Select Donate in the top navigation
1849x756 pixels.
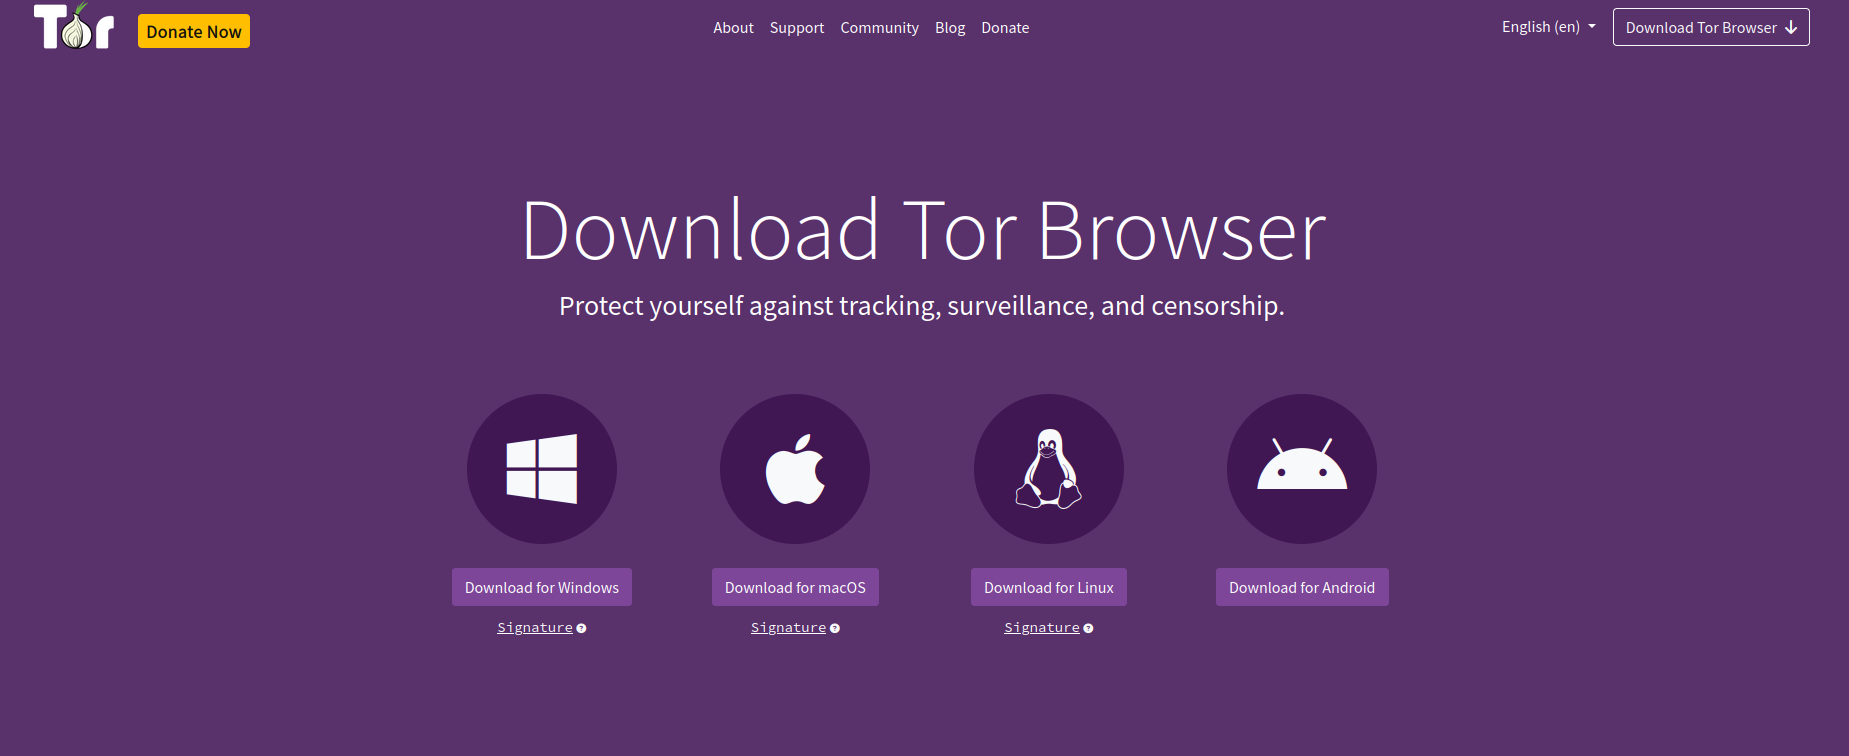coord(1005,28)
